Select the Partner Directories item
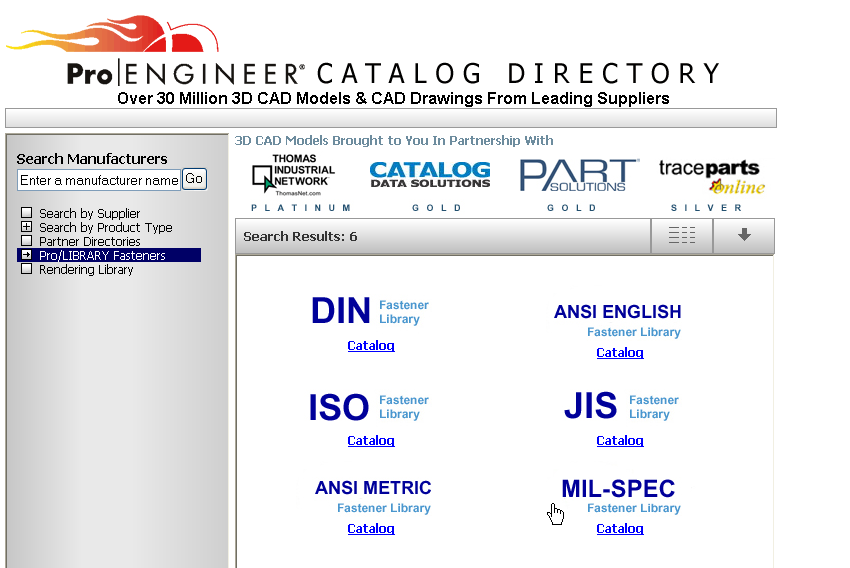 click(x=89, y=242)
